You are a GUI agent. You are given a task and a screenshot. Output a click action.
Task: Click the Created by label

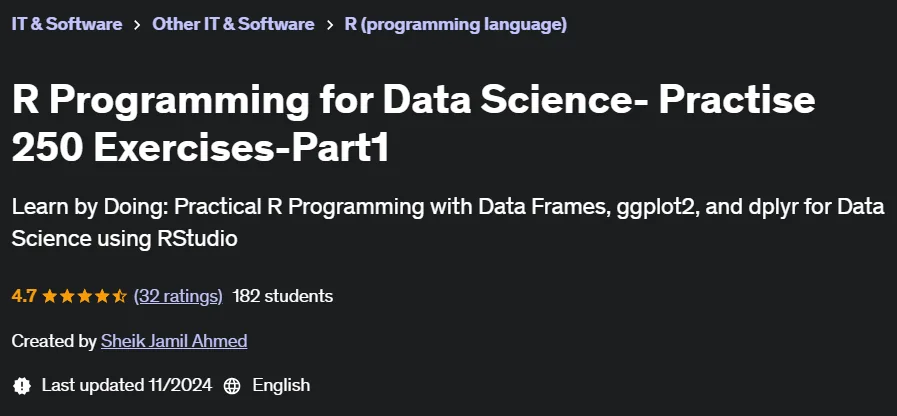(x=54, y=341)
